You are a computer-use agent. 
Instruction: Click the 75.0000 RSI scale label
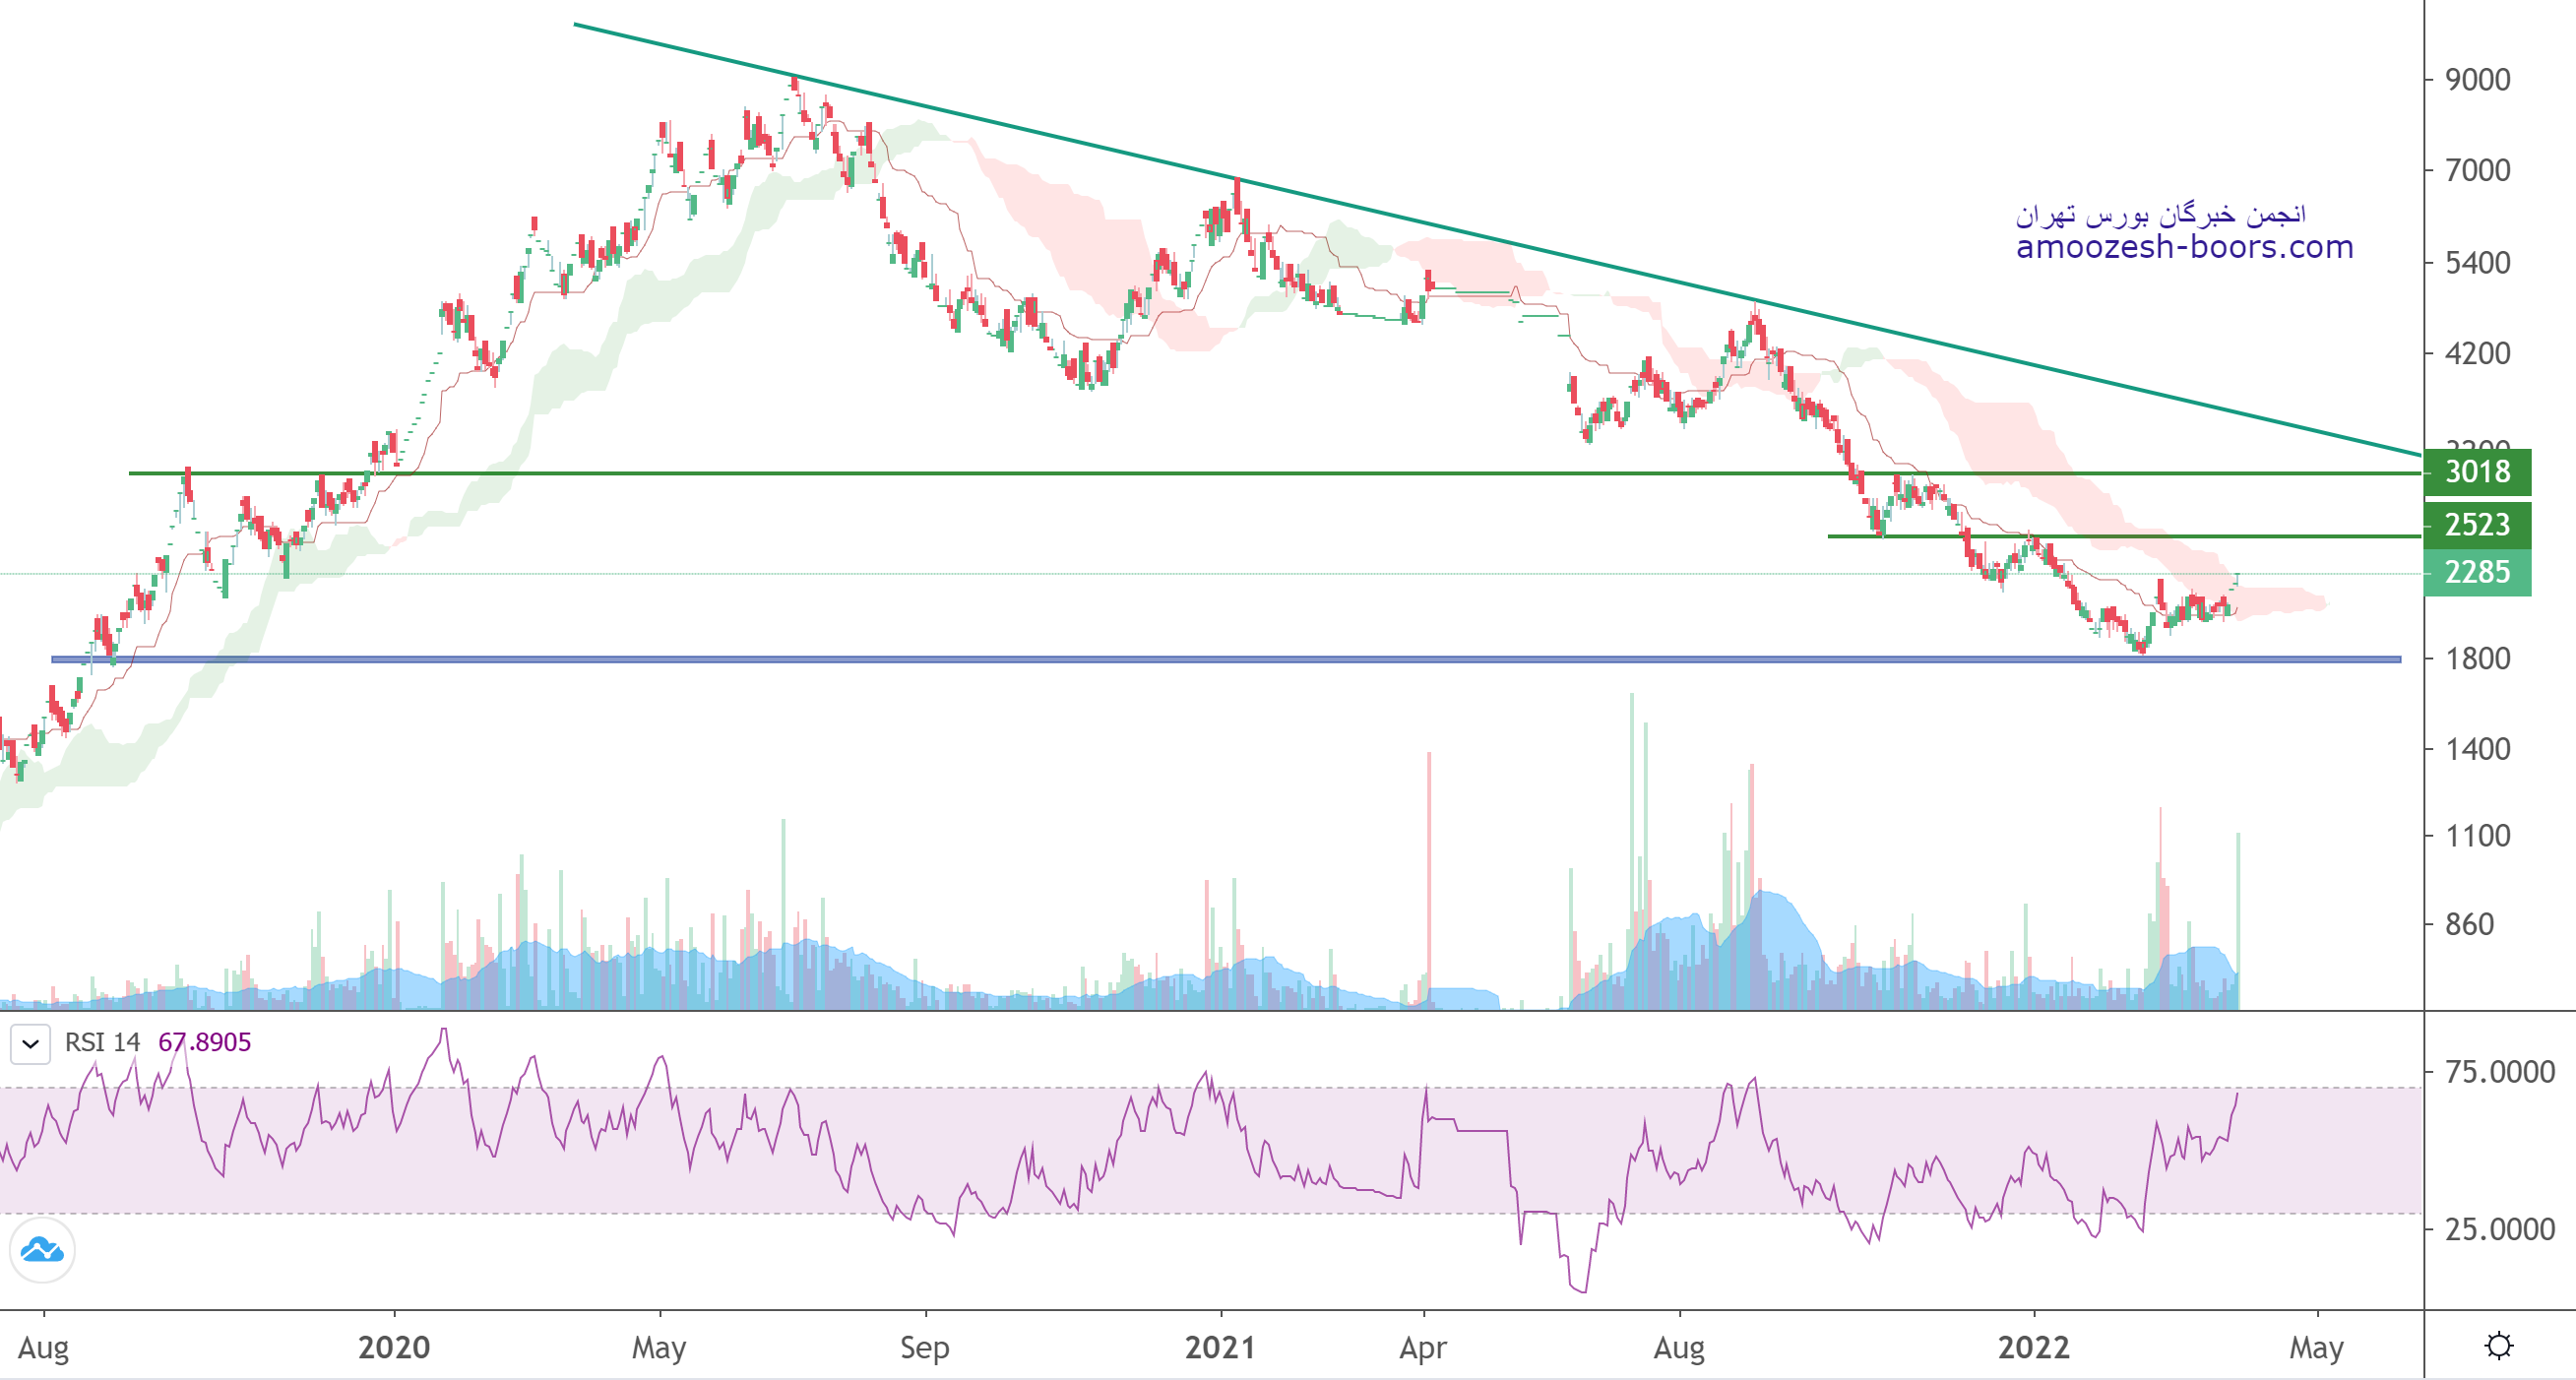(2499, 1072)
